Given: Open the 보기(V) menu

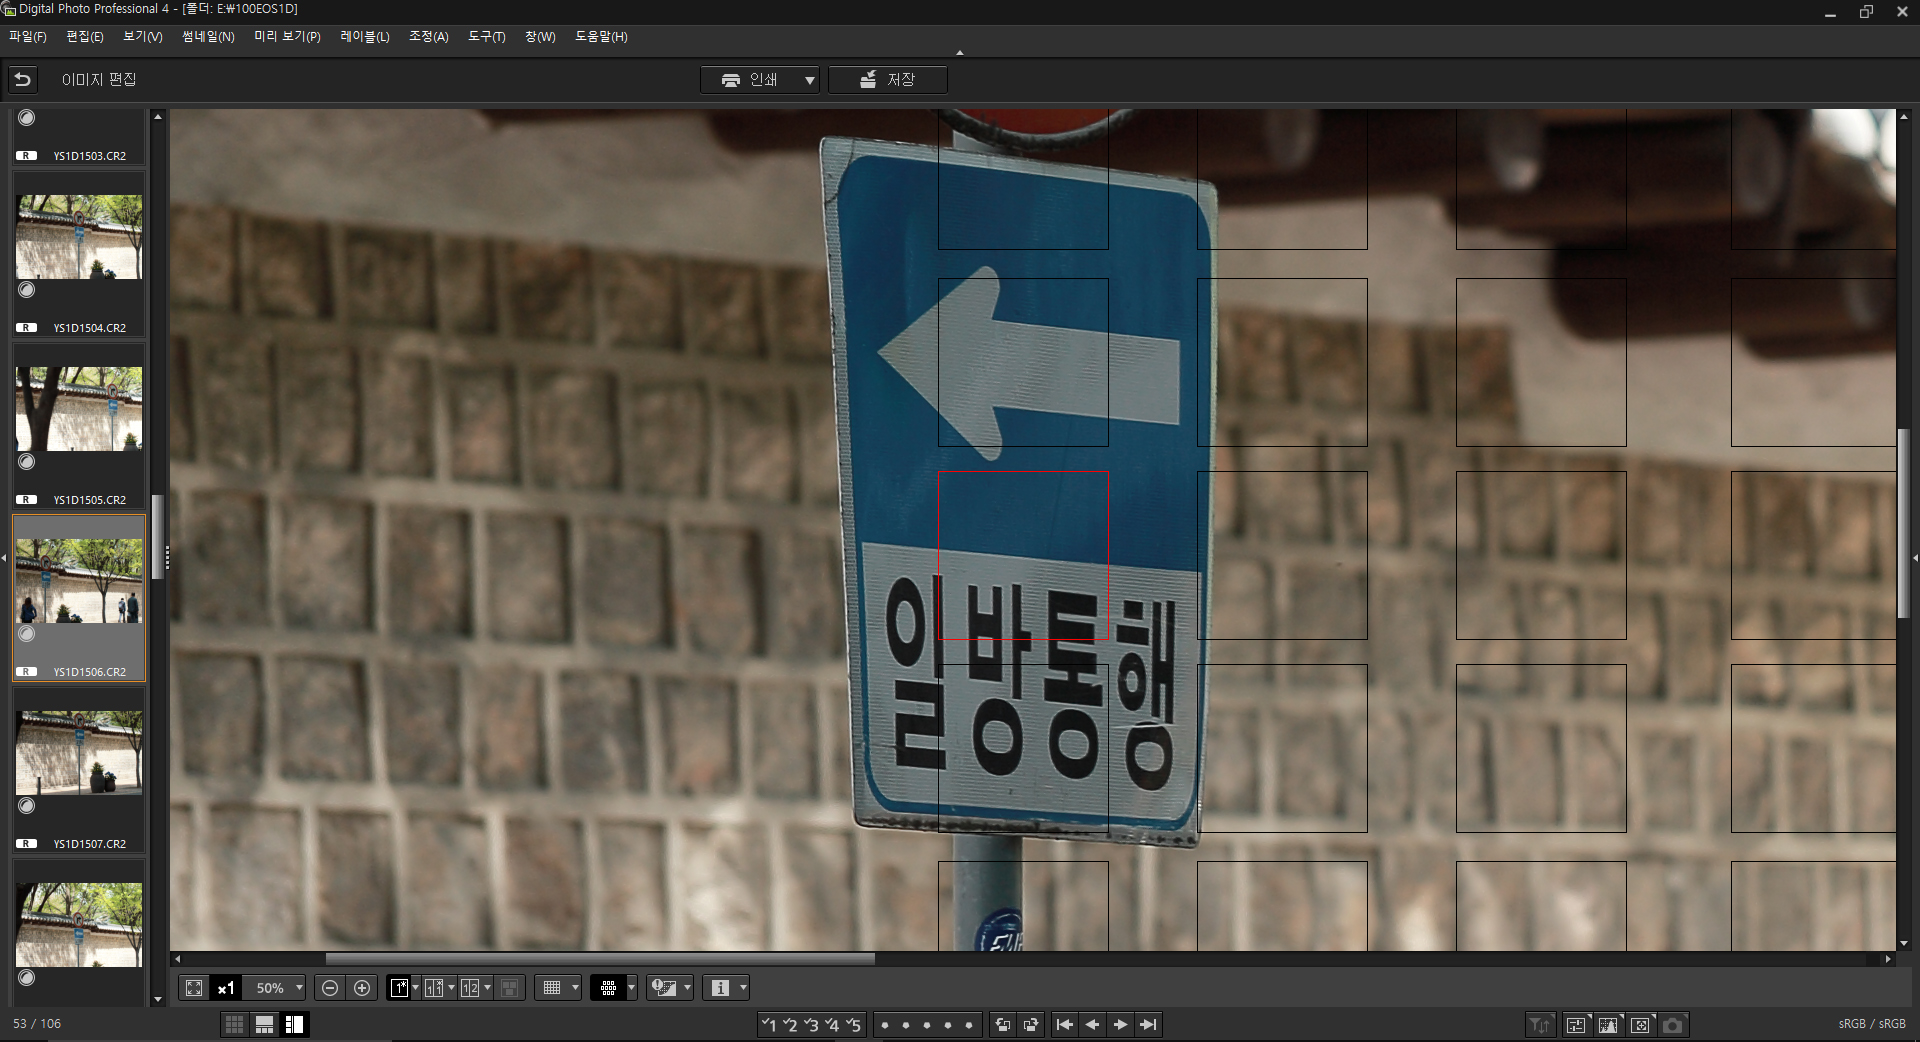Looking at the screenshot, I should 143,36.
